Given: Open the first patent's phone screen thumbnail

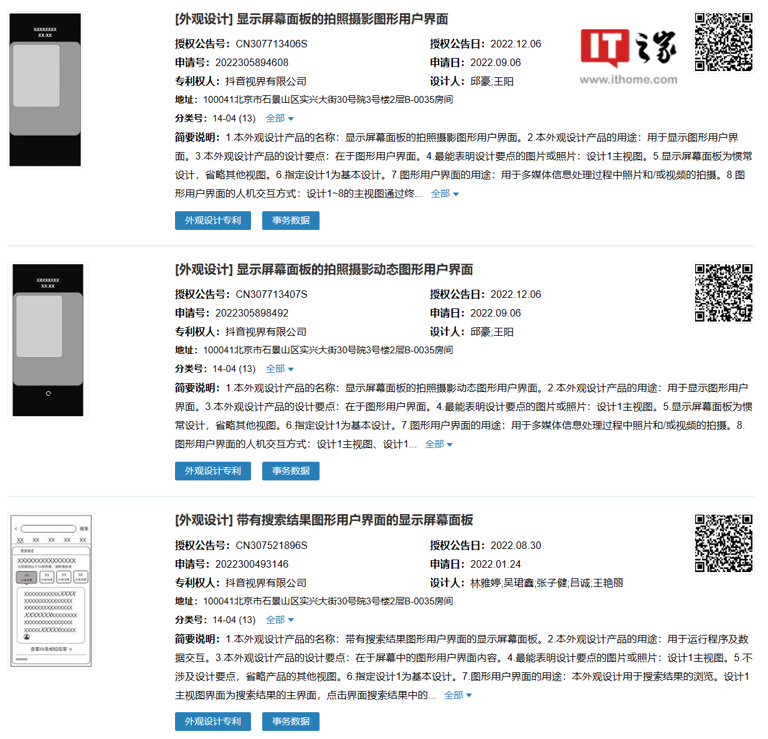Looking at the screenshot, I should pos(47,90).
